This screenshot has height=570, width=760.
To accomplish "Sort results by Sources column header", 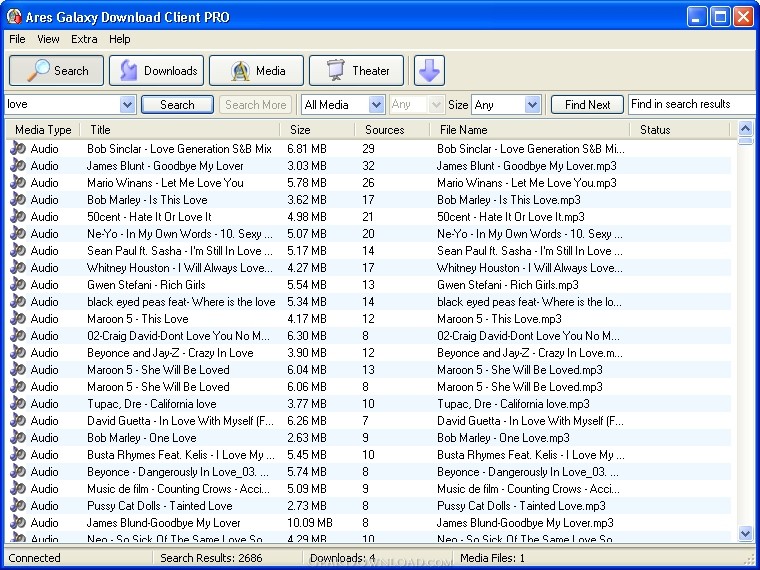I will (392, 129).
